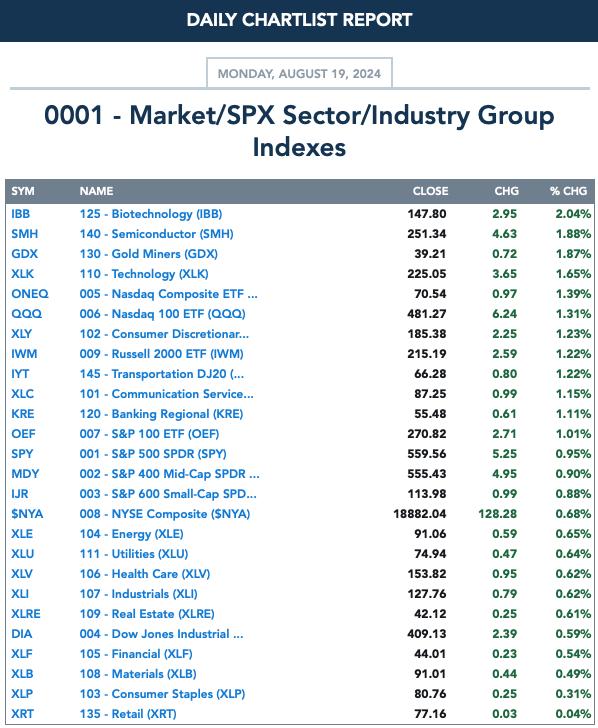Click the CLOSE column header
Image resolution: width=598 pixels, height=728 pixels.
pos(430,191)
